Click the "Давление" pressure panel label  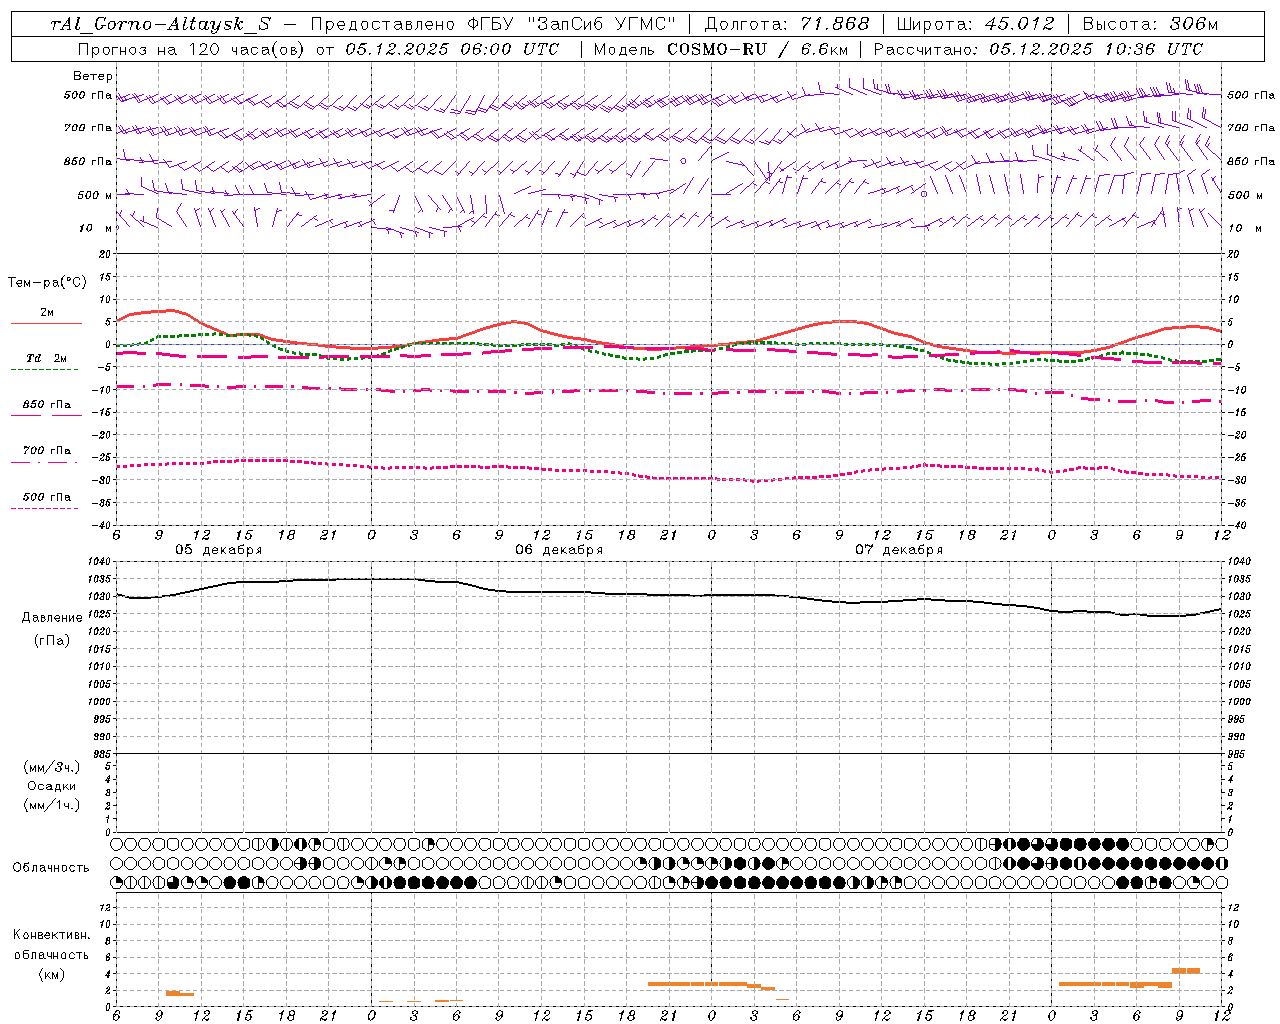coord(51,618)
